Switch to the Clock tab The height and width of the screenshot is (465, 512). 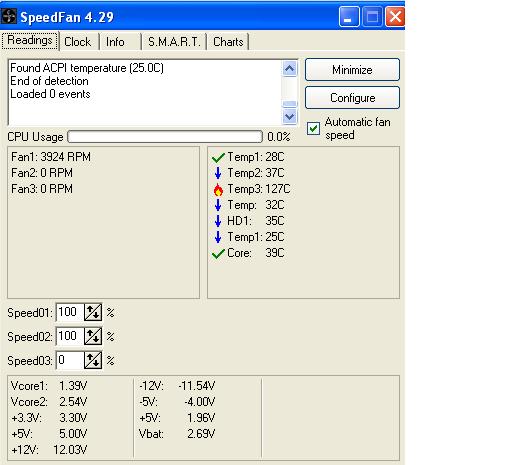78,42
